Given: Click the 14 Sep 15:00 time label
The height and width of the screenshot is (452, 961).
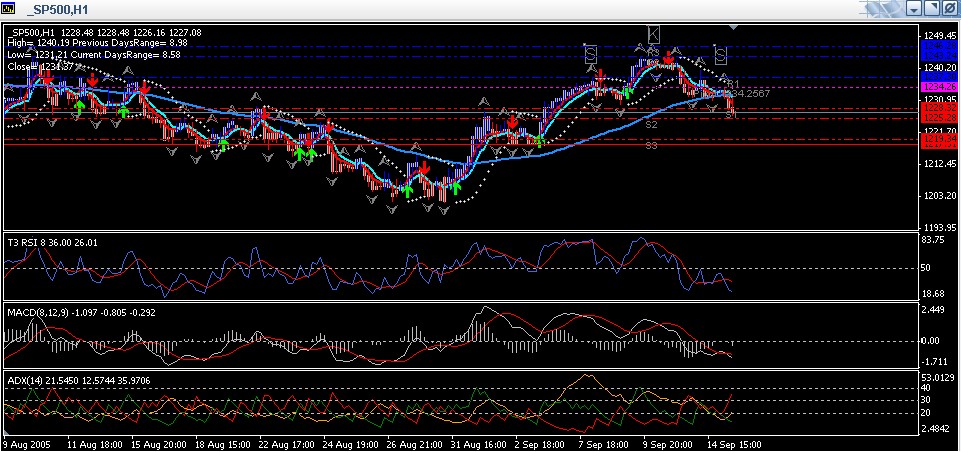Looking at the screenshot, I should [735, 444].
